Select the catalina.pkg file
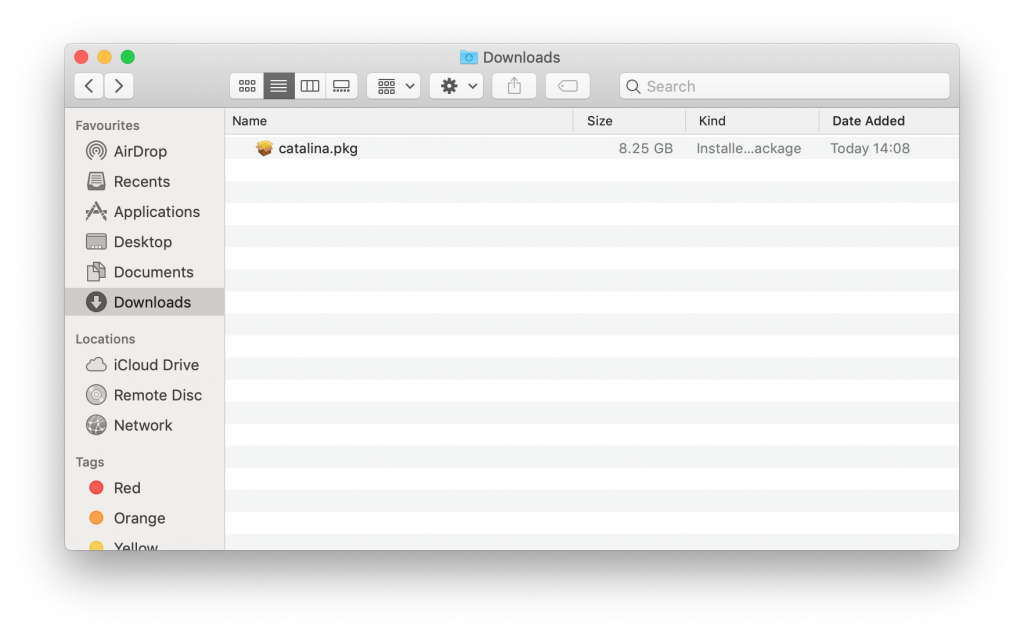 [x=317, y=148]
